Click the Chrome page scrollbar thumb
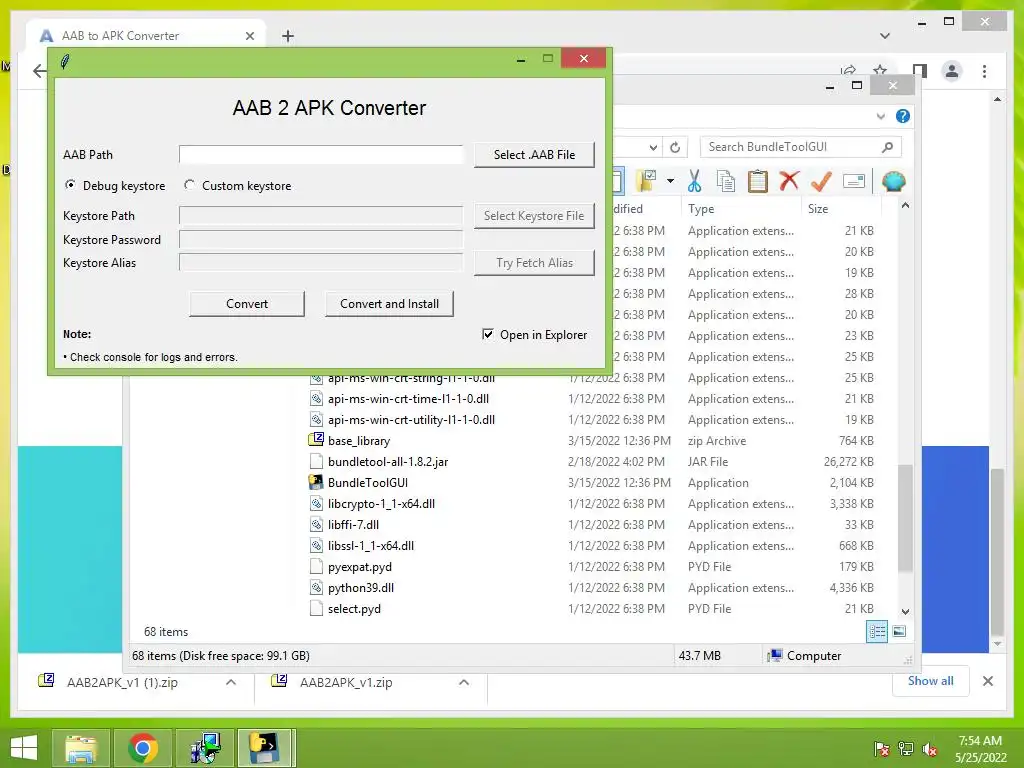This screenshot has width=1024, height=768. coord(997,551)
